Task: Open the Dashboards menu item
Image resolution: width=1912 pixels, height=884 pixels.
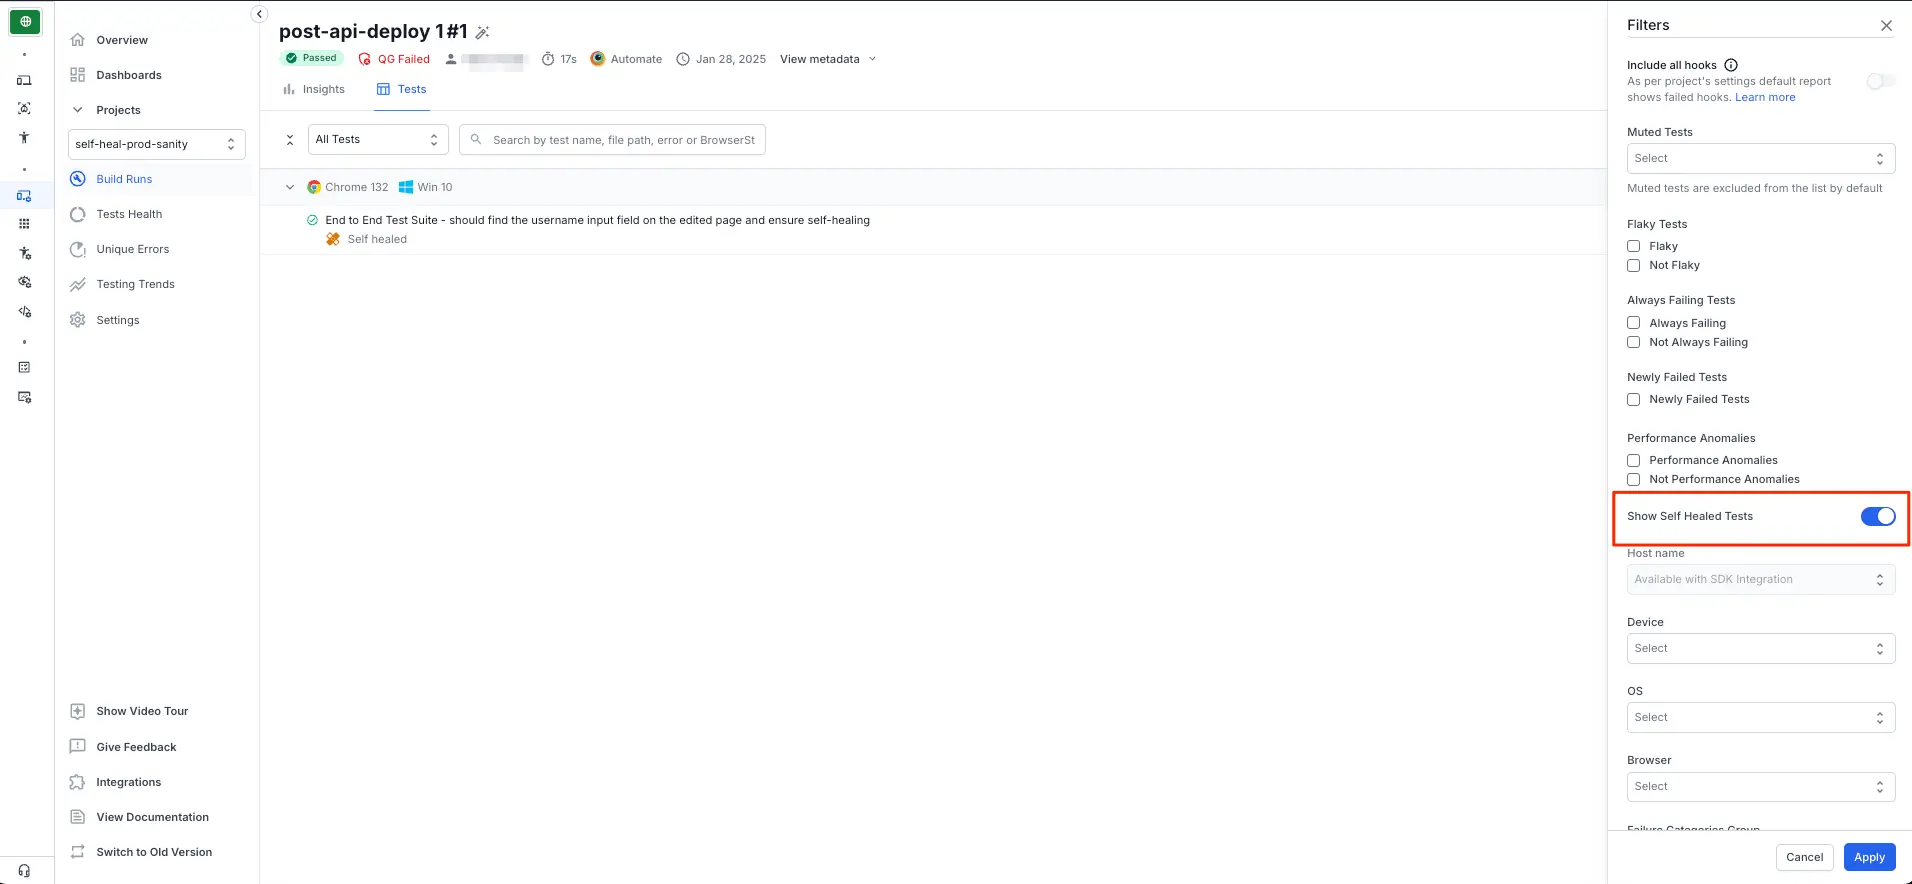Action: (x=128, y=75)
